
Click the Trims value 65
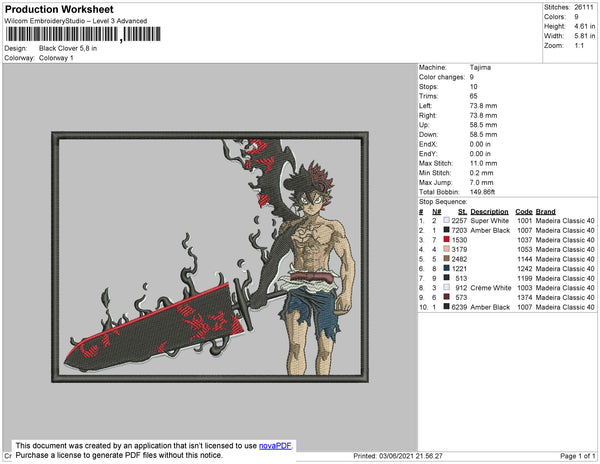(x=473, y=96)
